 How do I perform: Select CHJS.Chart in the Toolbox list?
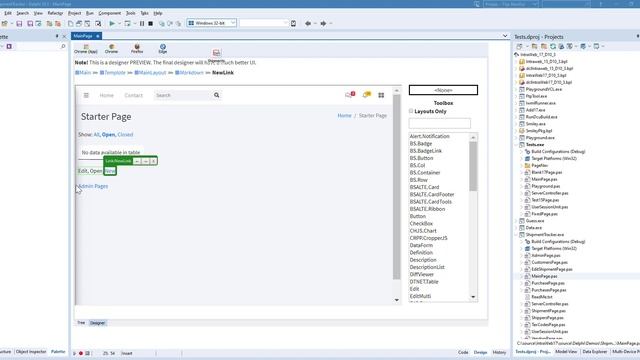click(423, 231)
